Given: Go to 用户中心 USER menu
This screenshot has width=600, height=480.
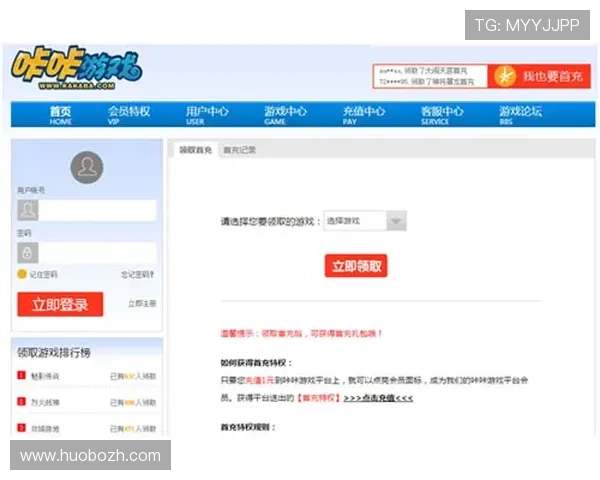Looking at the screenshot, I should [x=207, y=115].
